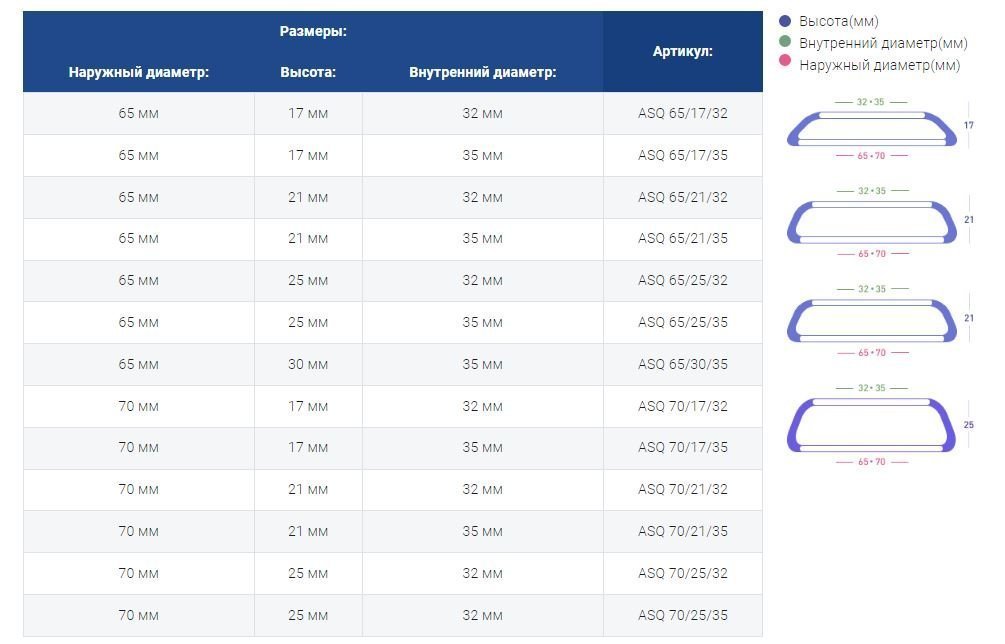This screenshot has width=1005, height=644.
Task: Choose the ASQ 70/25/35 article cell
Action: [683, 615]
